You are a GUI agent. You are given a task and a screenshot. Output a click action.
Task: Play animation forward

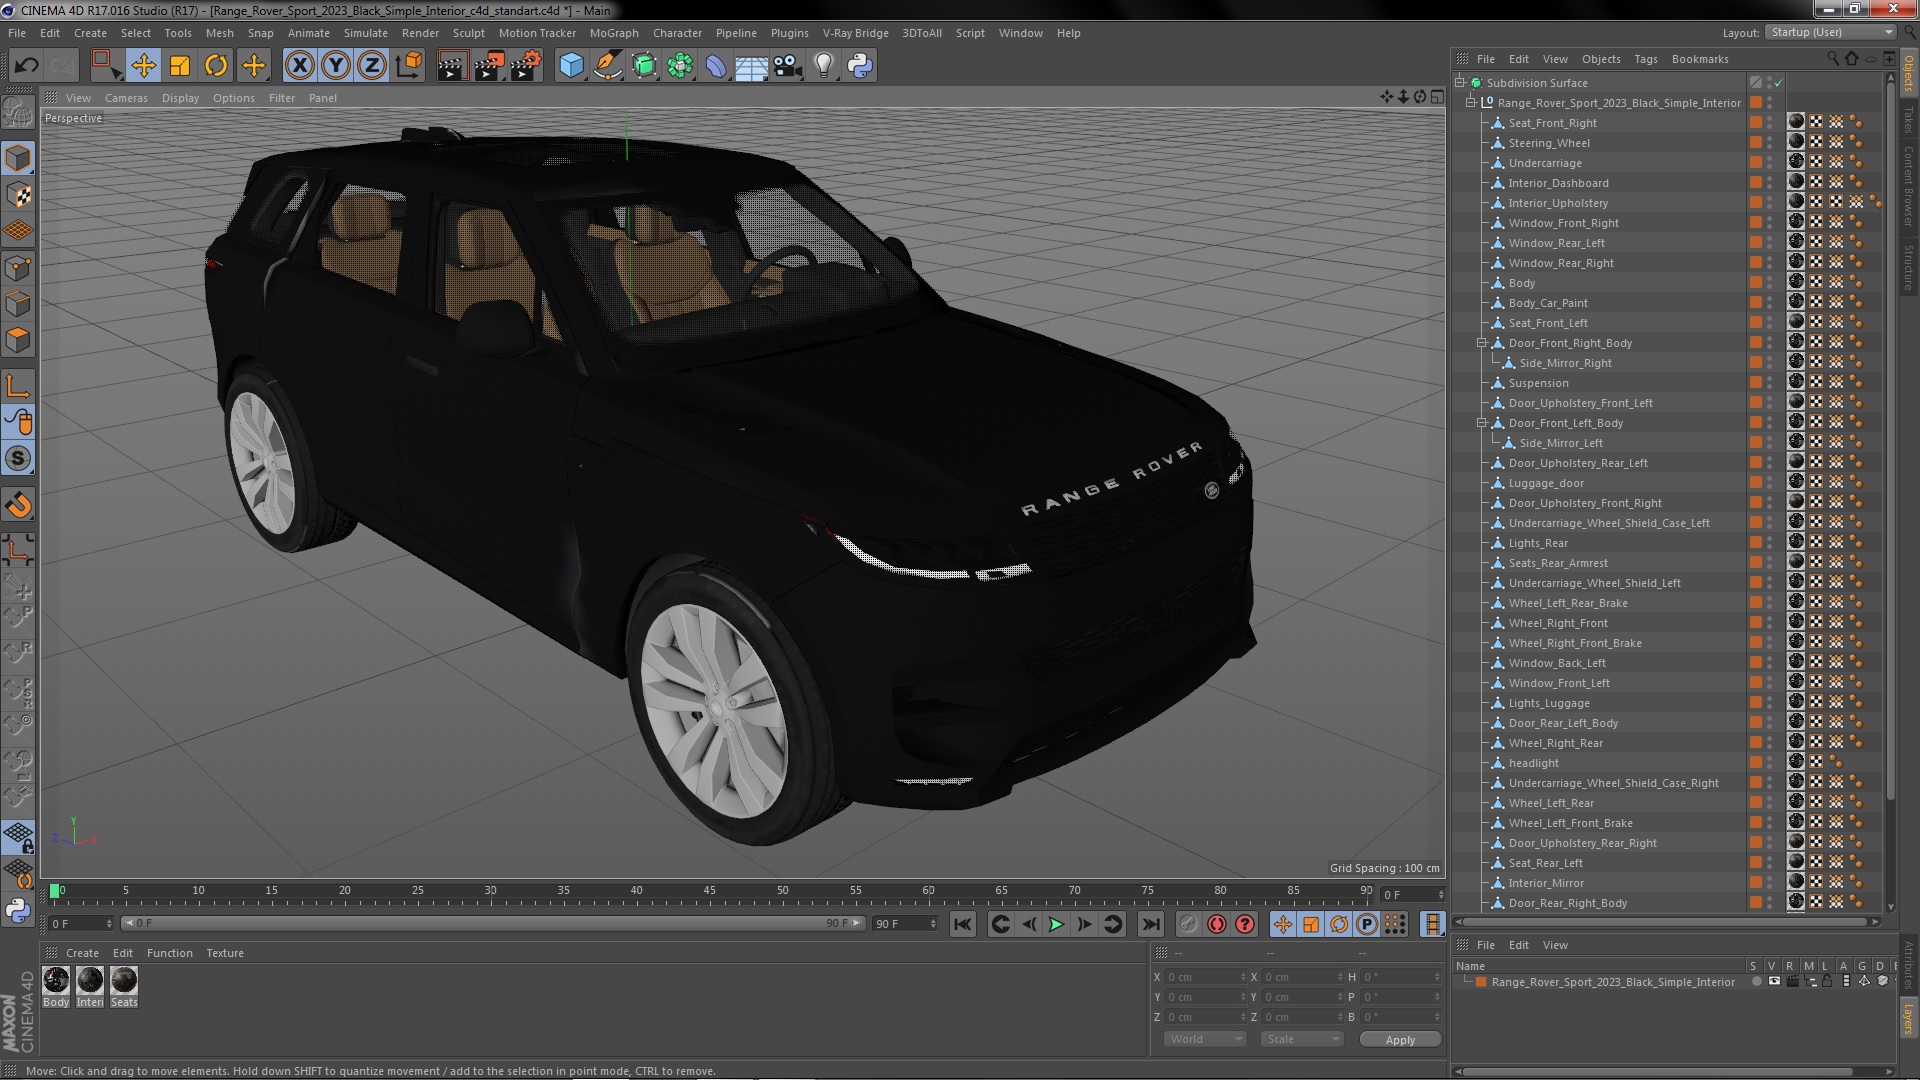click(x=1056, y=924)
